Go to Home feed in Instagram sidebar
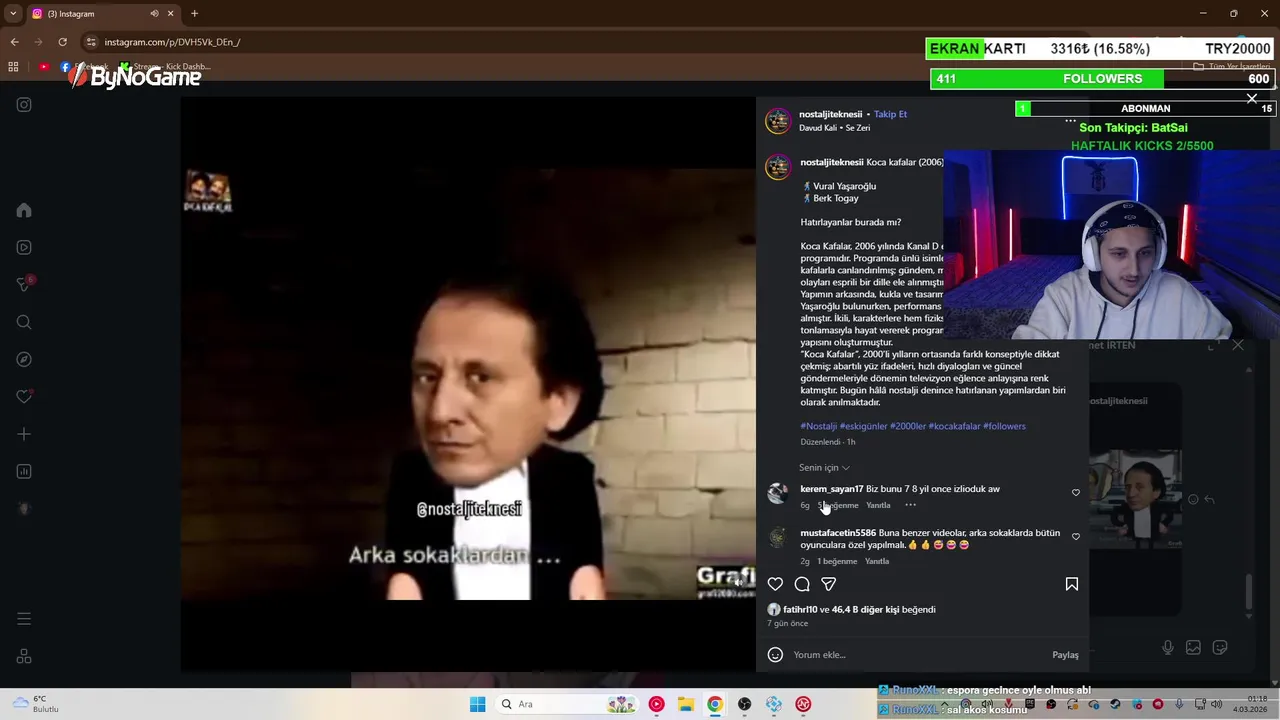The height and width of the screenshot is (720, 1280). (x=24, y=210)
